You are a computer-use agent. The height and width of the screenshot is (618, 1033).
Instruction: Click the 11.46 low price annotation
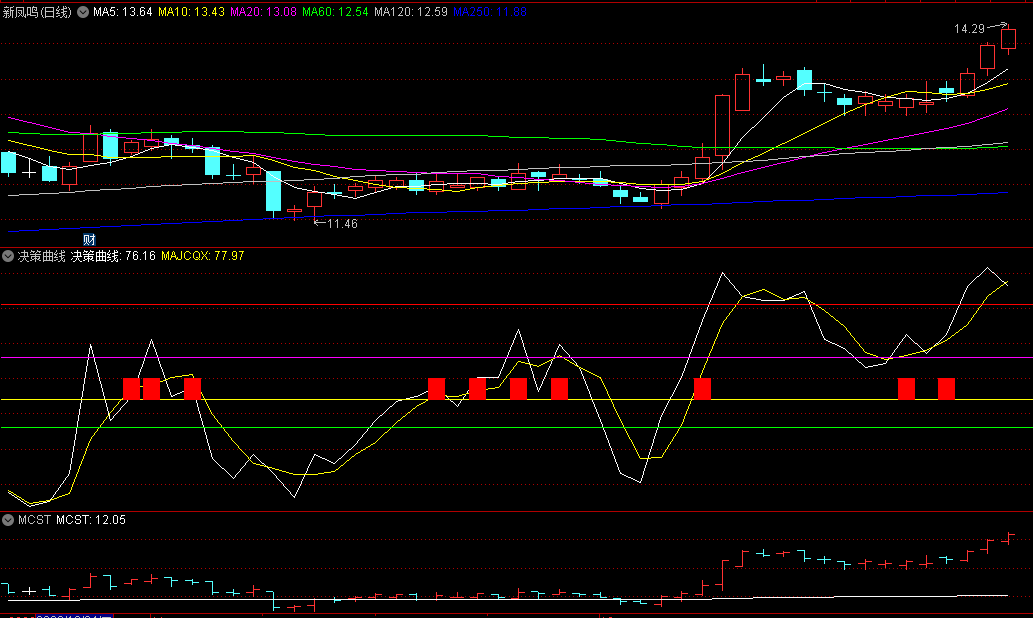coord(342,224)
